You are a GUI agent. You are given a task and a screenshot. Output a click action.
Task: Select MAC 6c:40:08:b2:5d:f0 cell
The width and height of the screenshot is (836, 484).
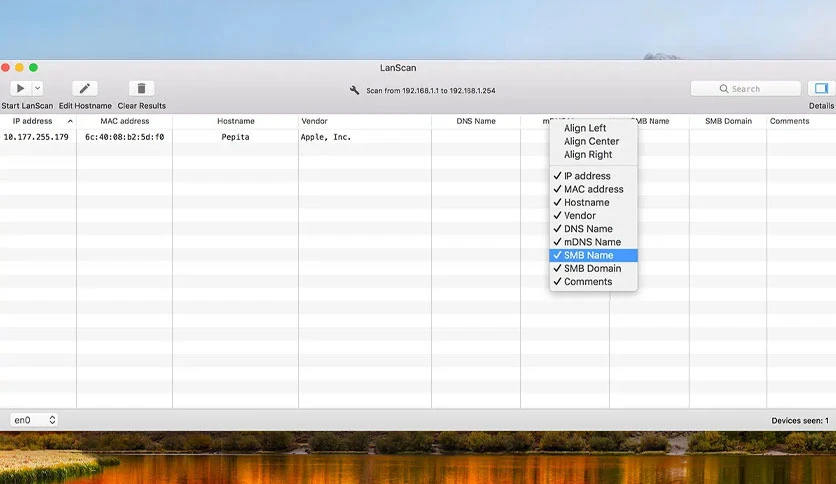[125, 137]
